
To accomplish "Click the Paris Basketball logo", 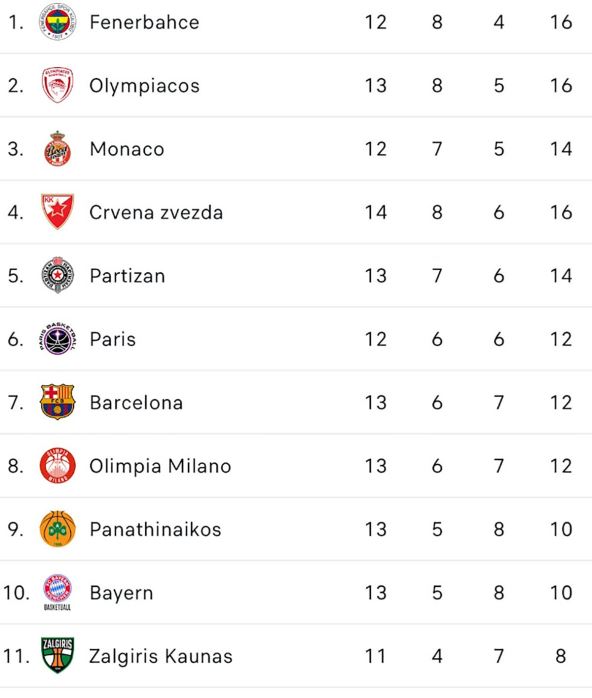I will click(57, 339).
